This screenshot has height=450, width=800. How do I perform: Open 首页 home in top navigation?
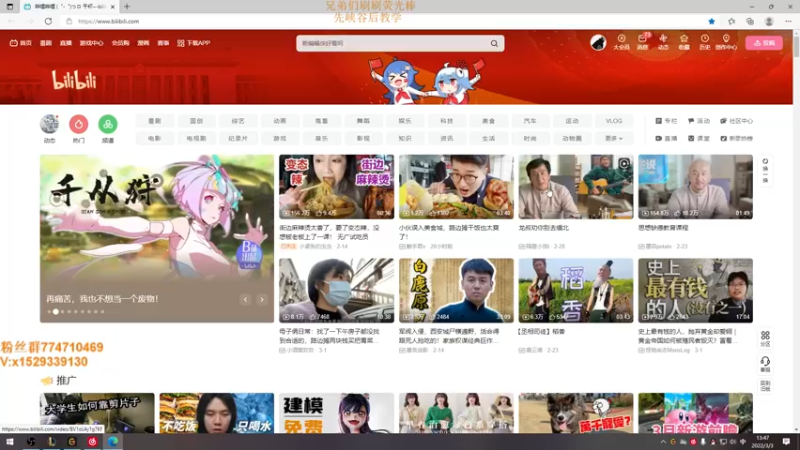click(x=20, y=43)
